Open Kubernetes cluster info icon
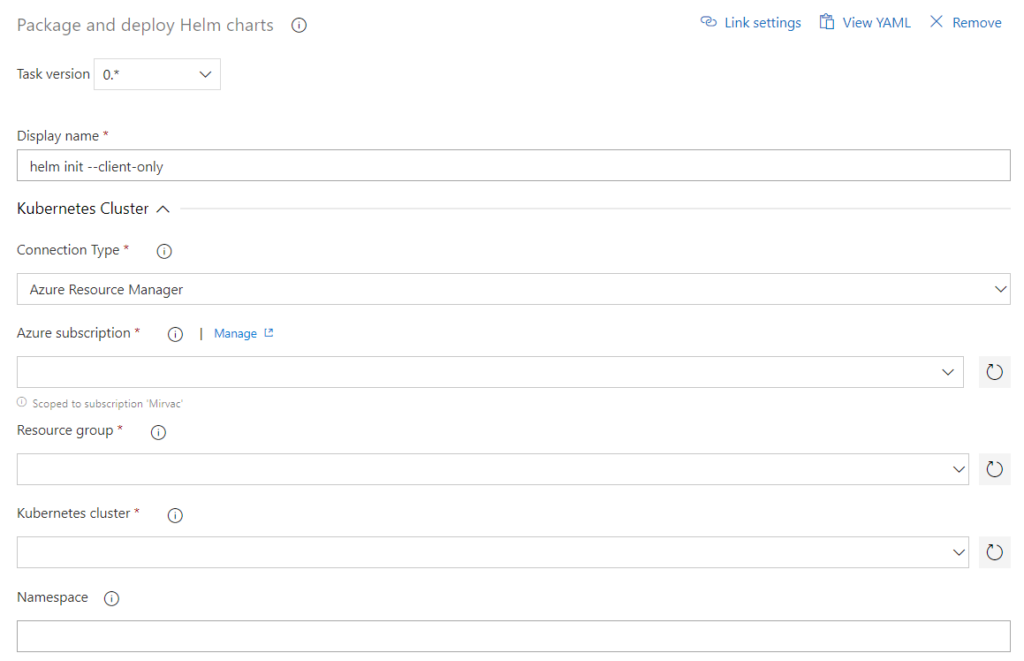The height and width of the screenshot is (661, 1024). (x=175, y=515)
